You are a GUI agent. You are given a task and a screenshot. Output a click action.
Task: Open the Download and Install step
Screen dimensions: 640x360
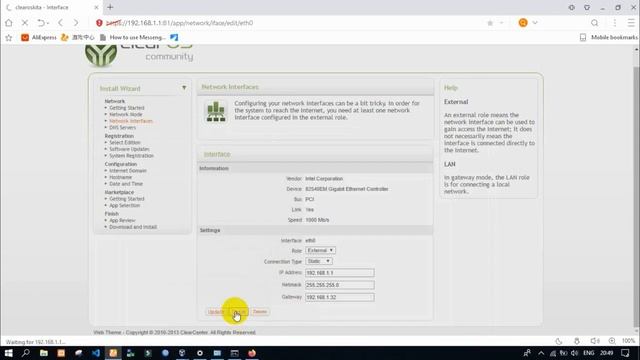click(x=133, y=227)
